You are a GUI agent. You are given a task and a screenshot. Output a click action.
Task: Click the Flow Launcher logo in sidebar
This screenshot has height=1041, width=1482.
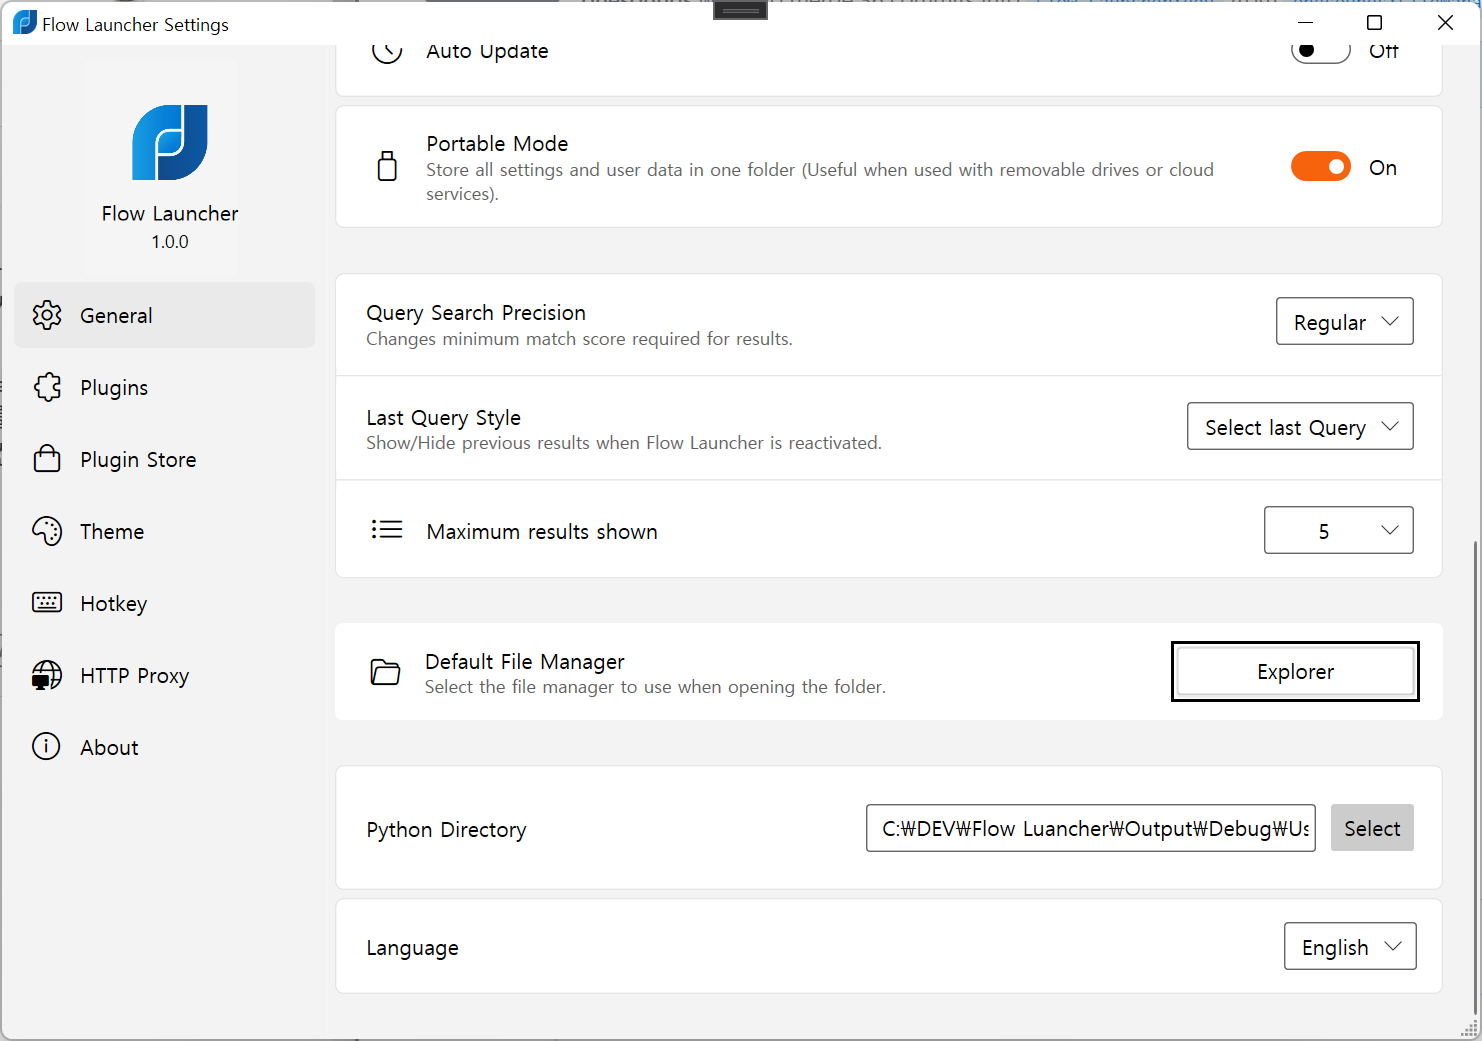pos(170,142)
